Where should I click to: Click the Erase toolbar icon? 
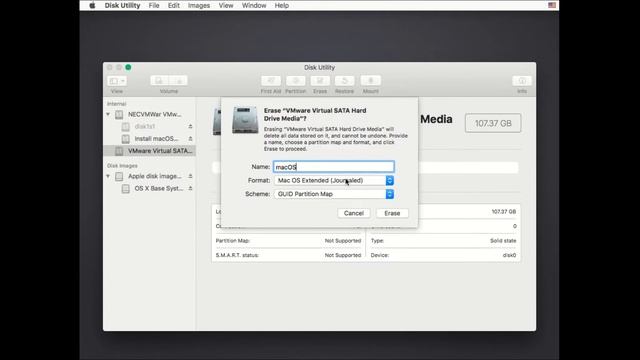(320, 81)
